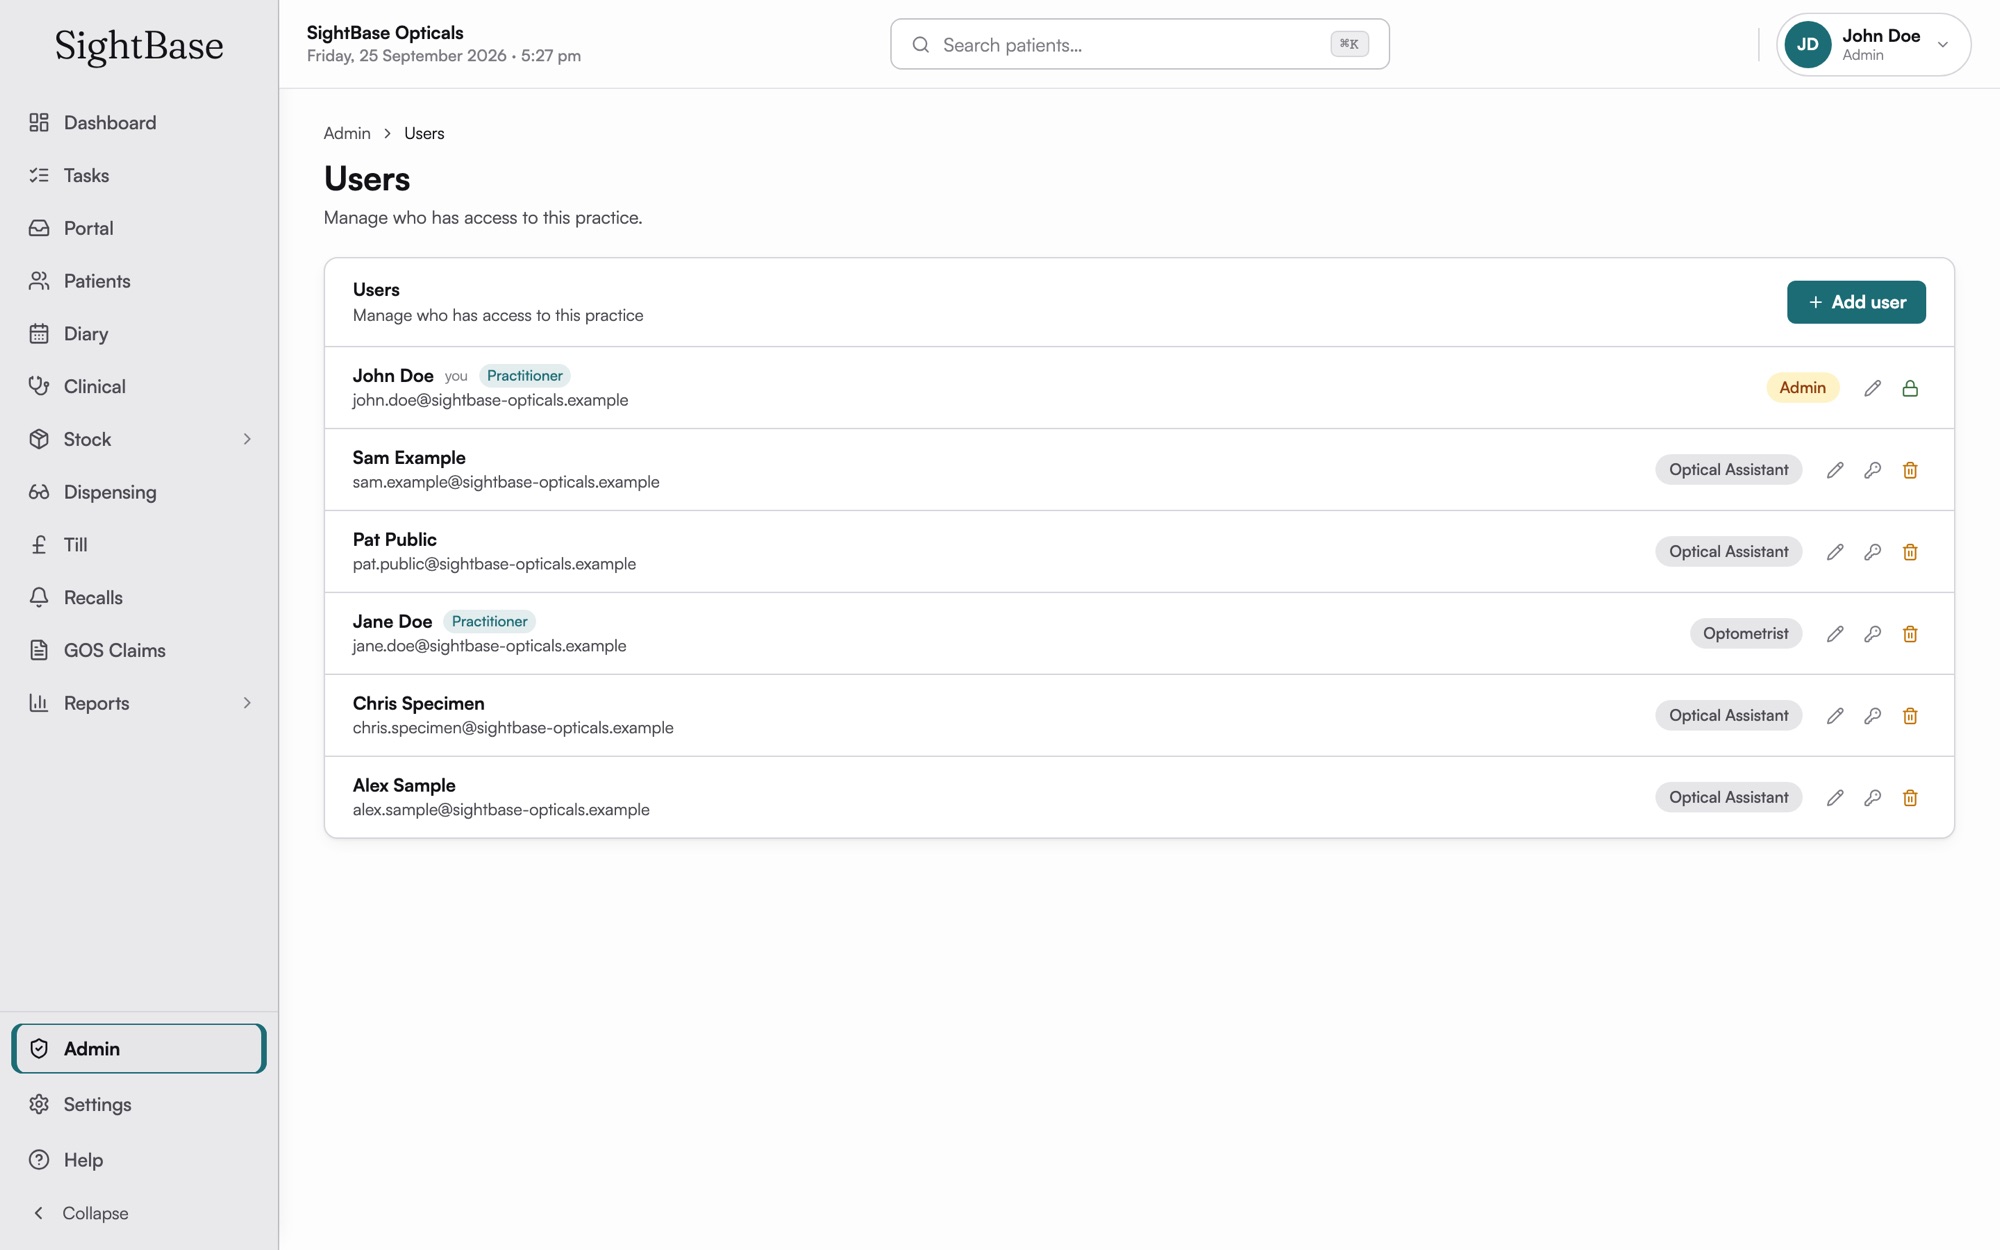
Task: Edit John Doe's user details pencil icon
Action: tap(1872, 388)
